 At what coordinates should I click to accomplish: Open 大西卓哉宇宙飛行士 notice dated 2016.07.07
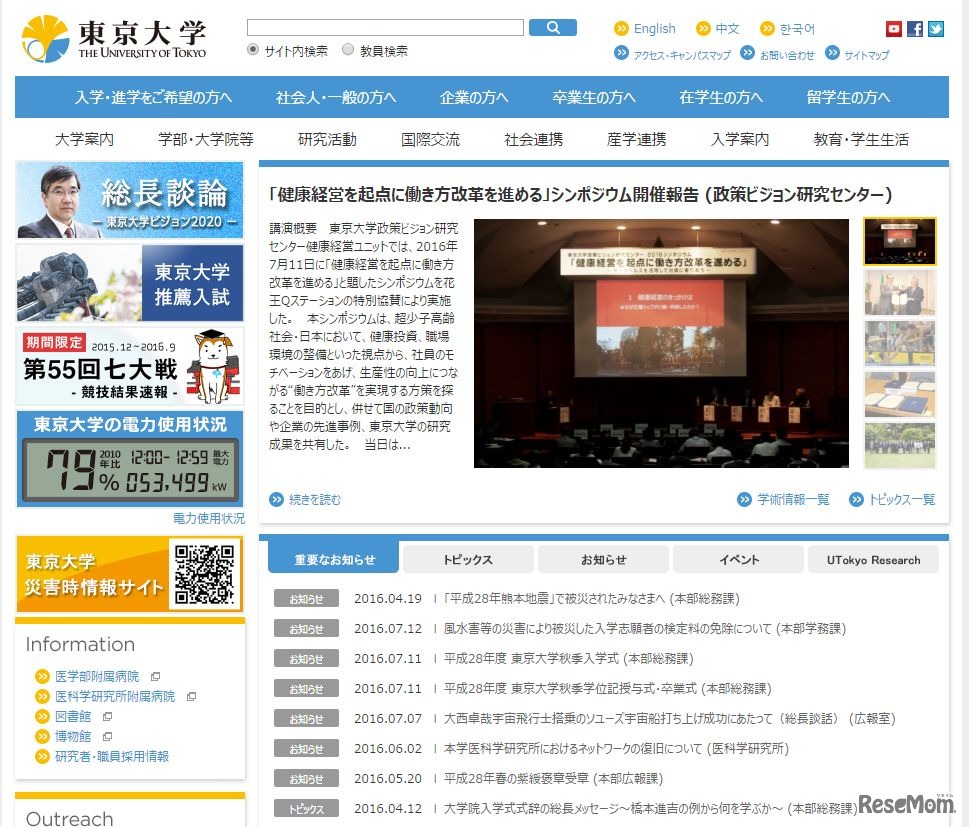click(x=669, y=719)
